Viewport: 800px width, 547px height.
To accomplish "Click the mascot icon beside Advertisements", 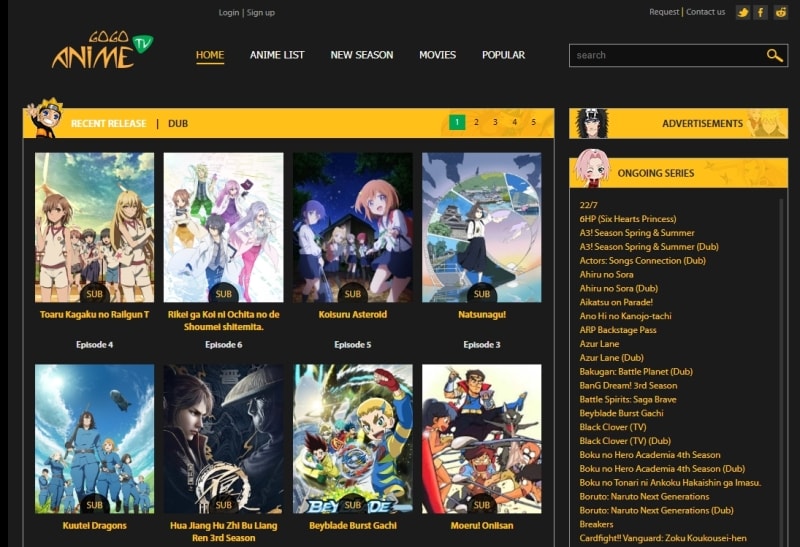I will 592,123.
